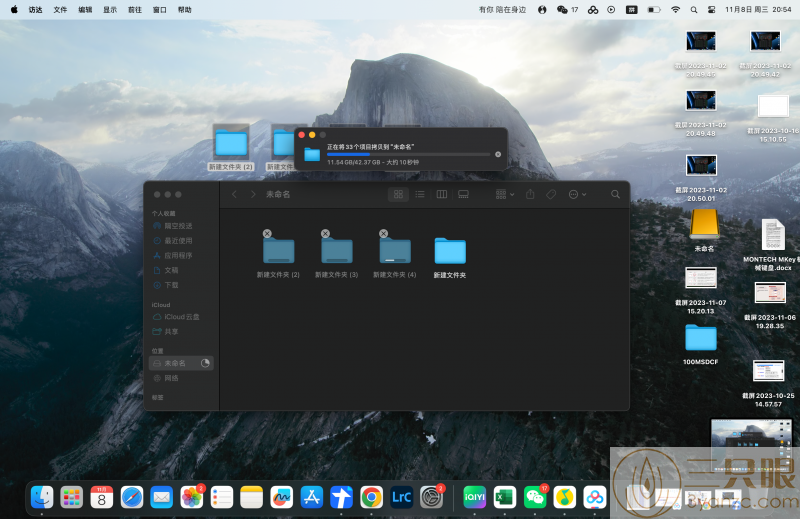Switch Finder window to gallery view
This screenshot has height=519, width=800.
click(x=463, y=194)
